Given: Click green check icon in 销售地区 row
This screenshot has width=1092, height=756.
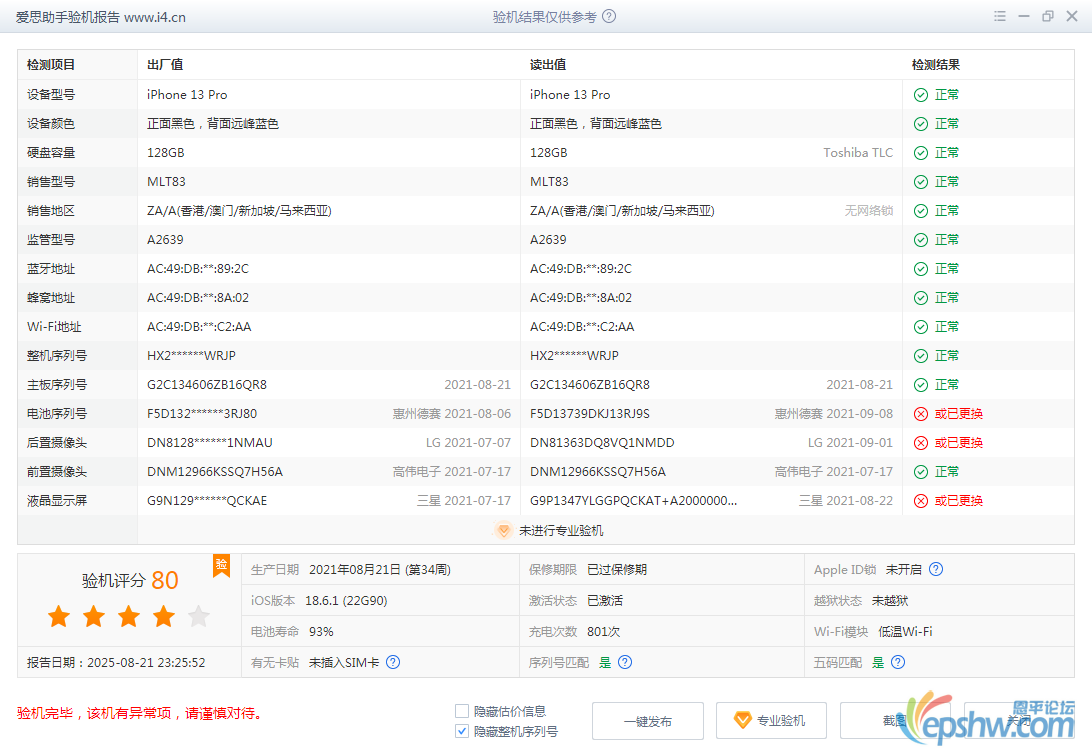Looking at the screenshot, I should coord(921,211).
